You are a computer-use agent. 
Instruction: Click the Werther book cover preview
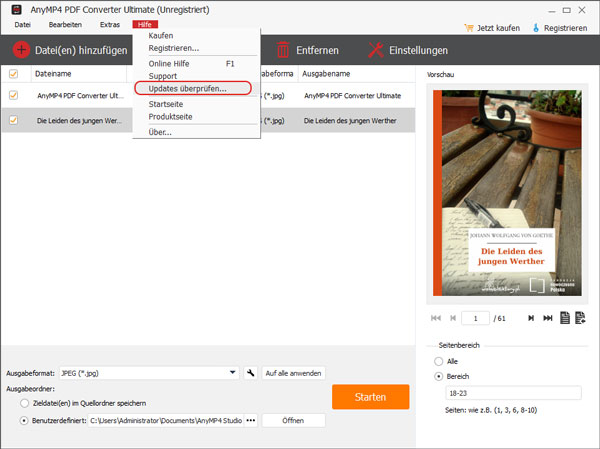pyautogui.click(x=507, y=193)
